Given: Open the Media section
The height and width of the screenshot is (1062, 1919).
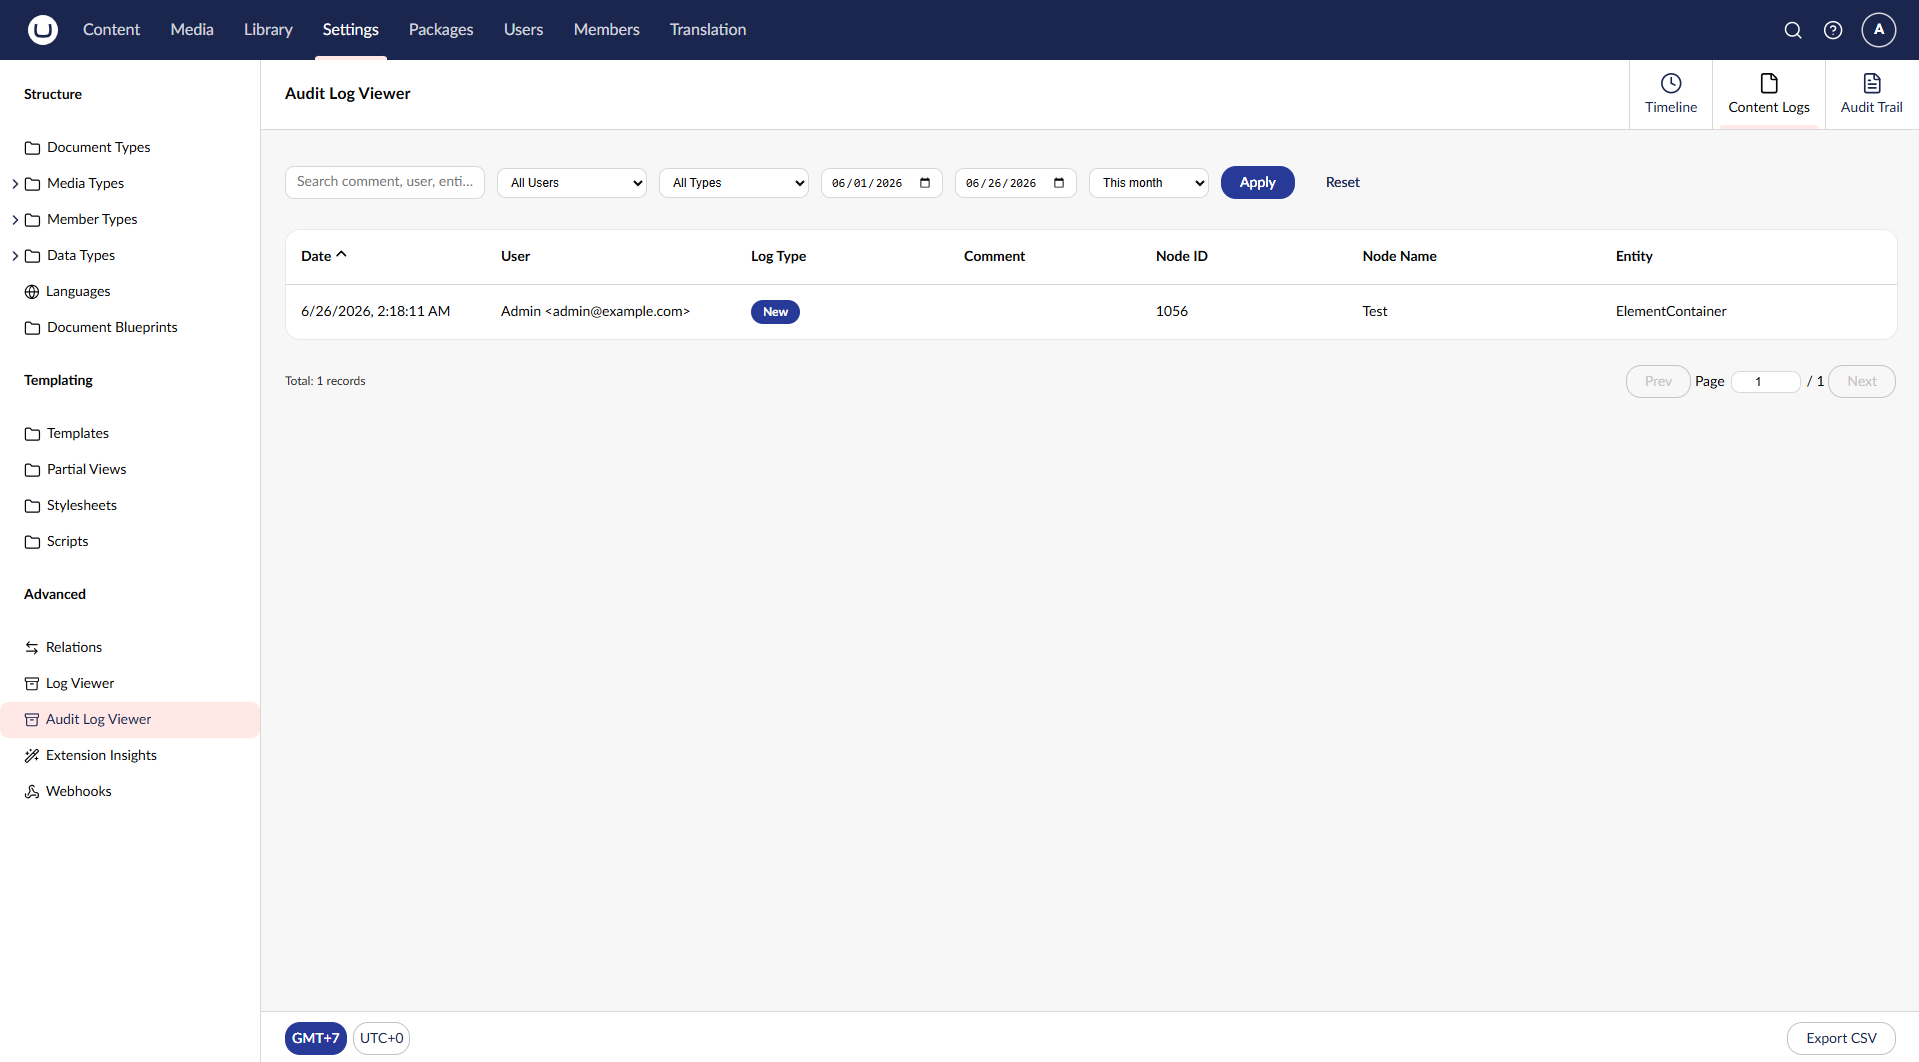Looking at the screenshot, I should point(192,30).
